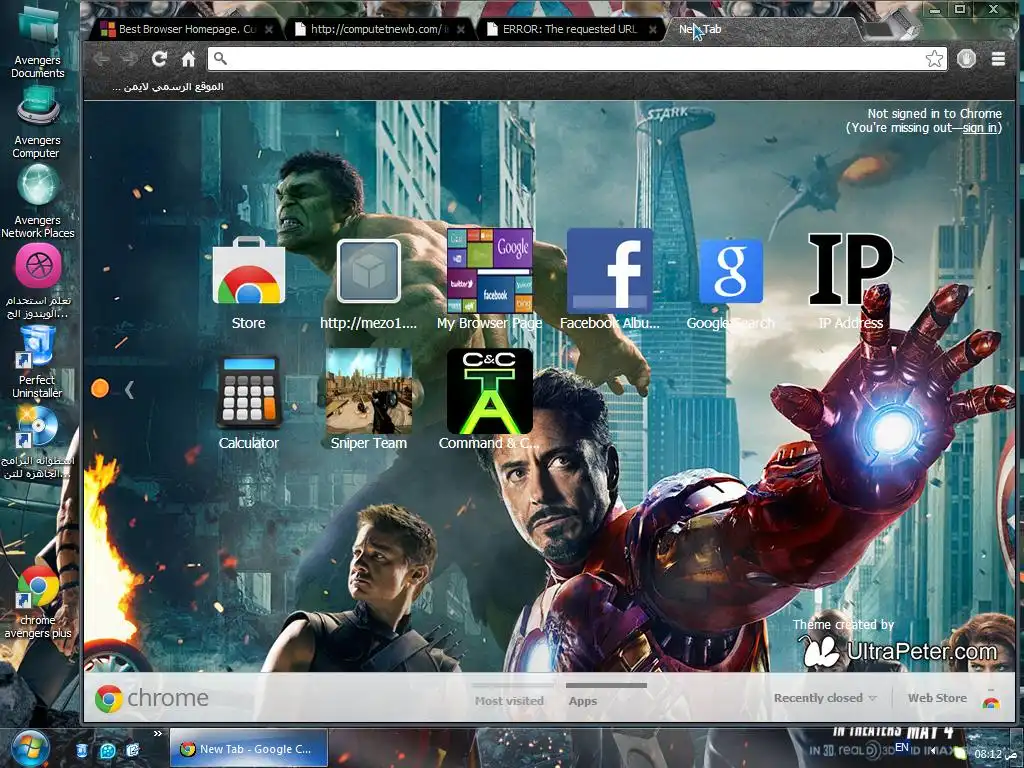This screenshot has height=768, width=1024.
Task: Click the orange circle page indicator
Action: 100,389
